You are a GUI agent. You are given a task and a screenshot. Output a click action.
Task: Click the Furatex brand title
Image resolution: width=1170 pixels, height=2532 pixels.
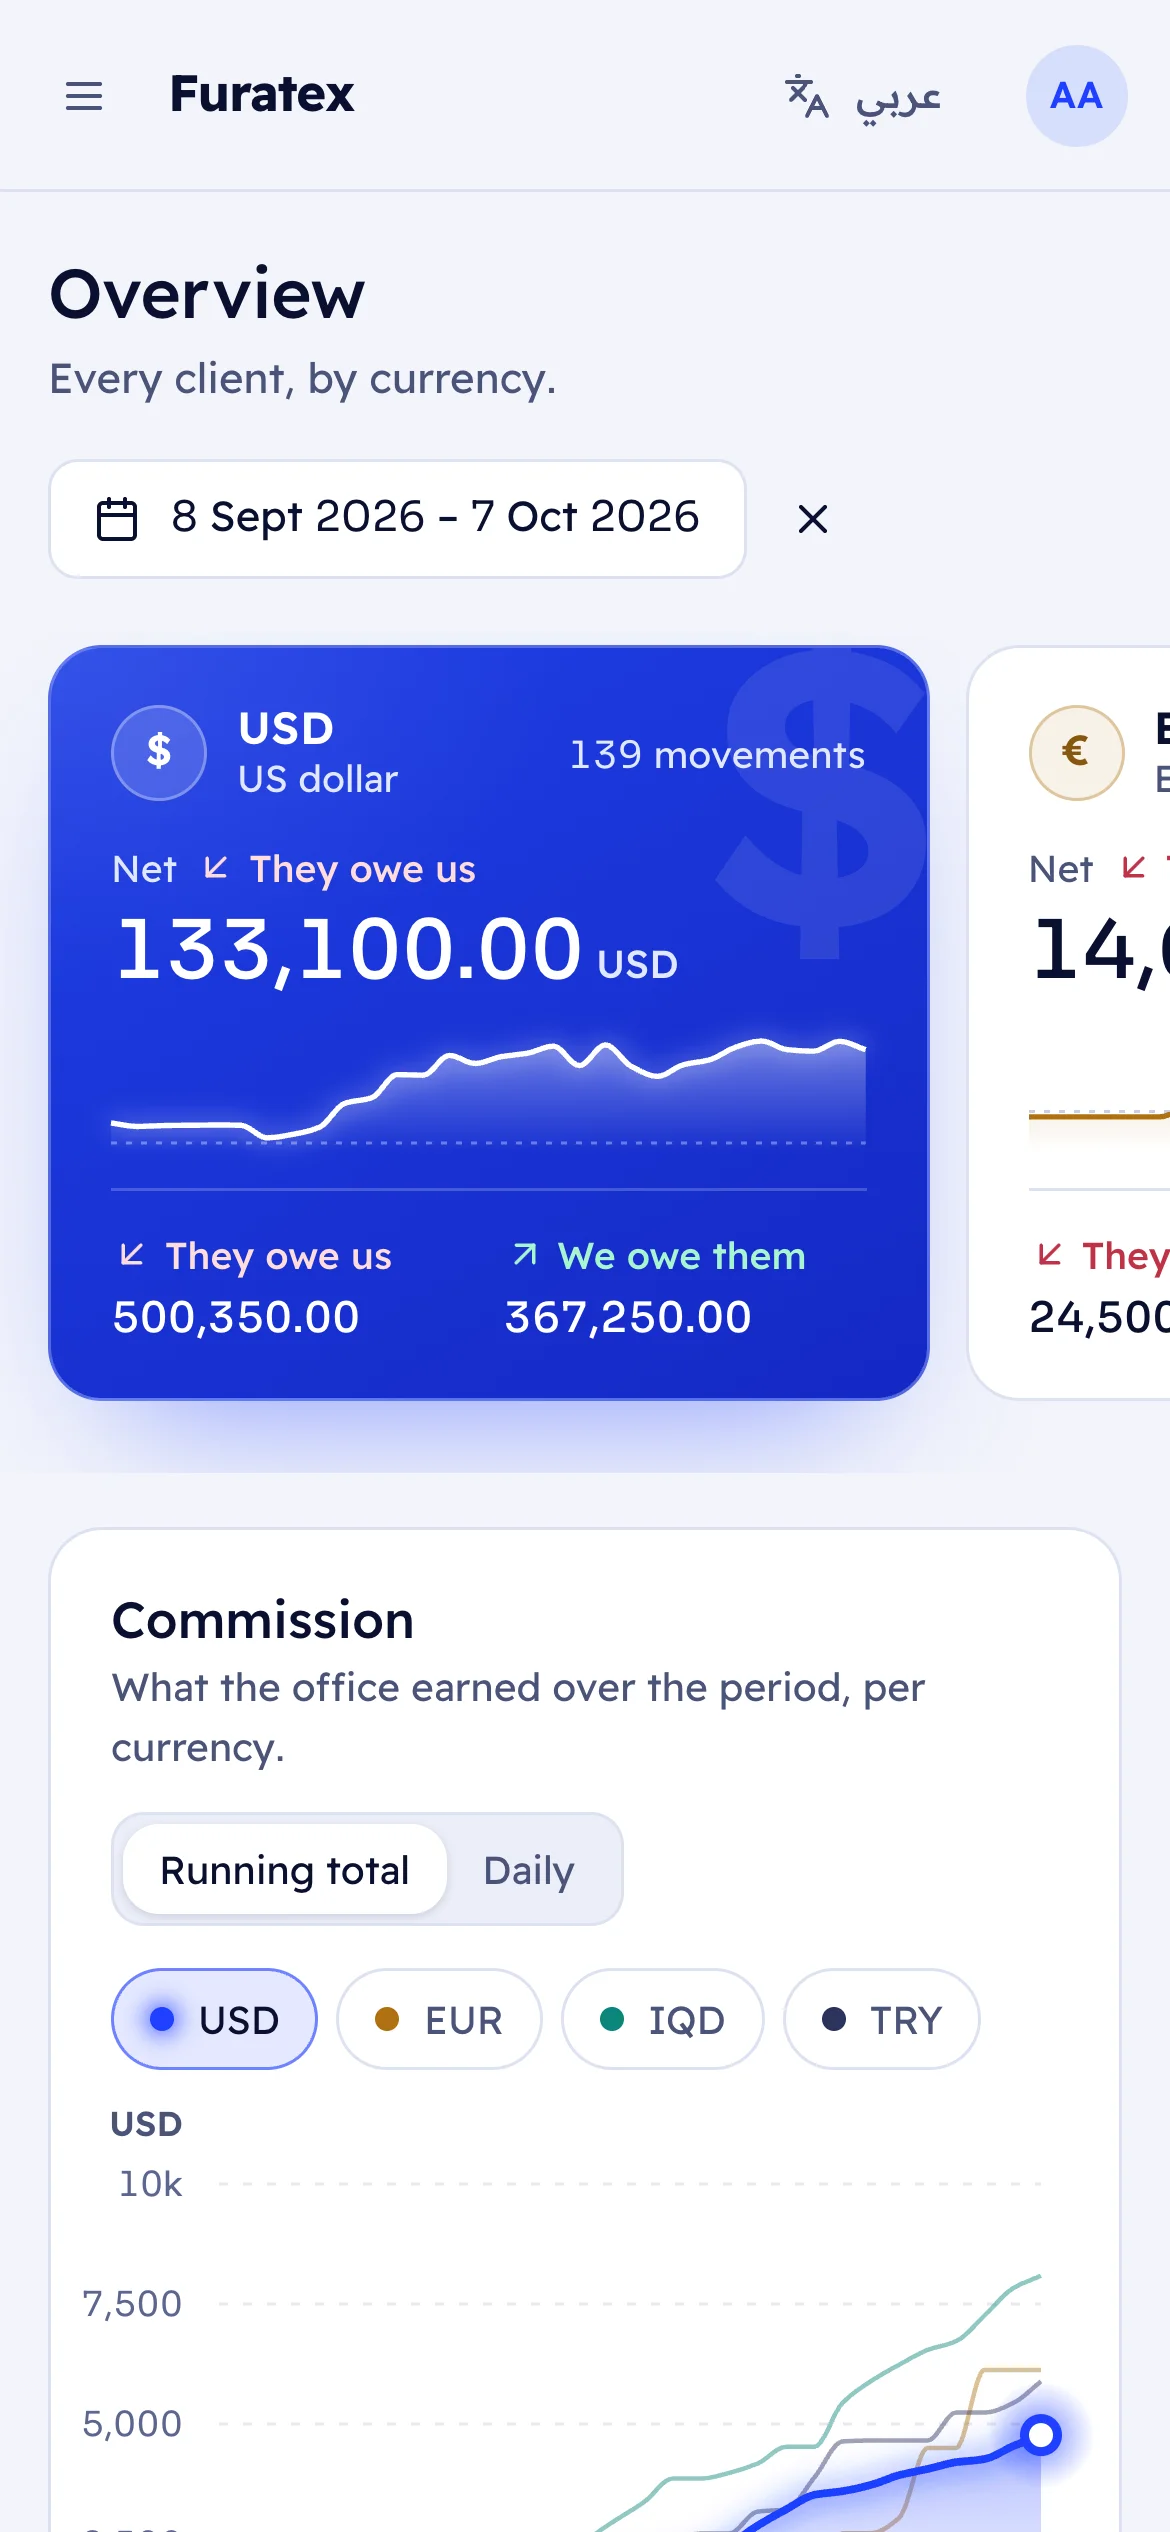point(262,94)
